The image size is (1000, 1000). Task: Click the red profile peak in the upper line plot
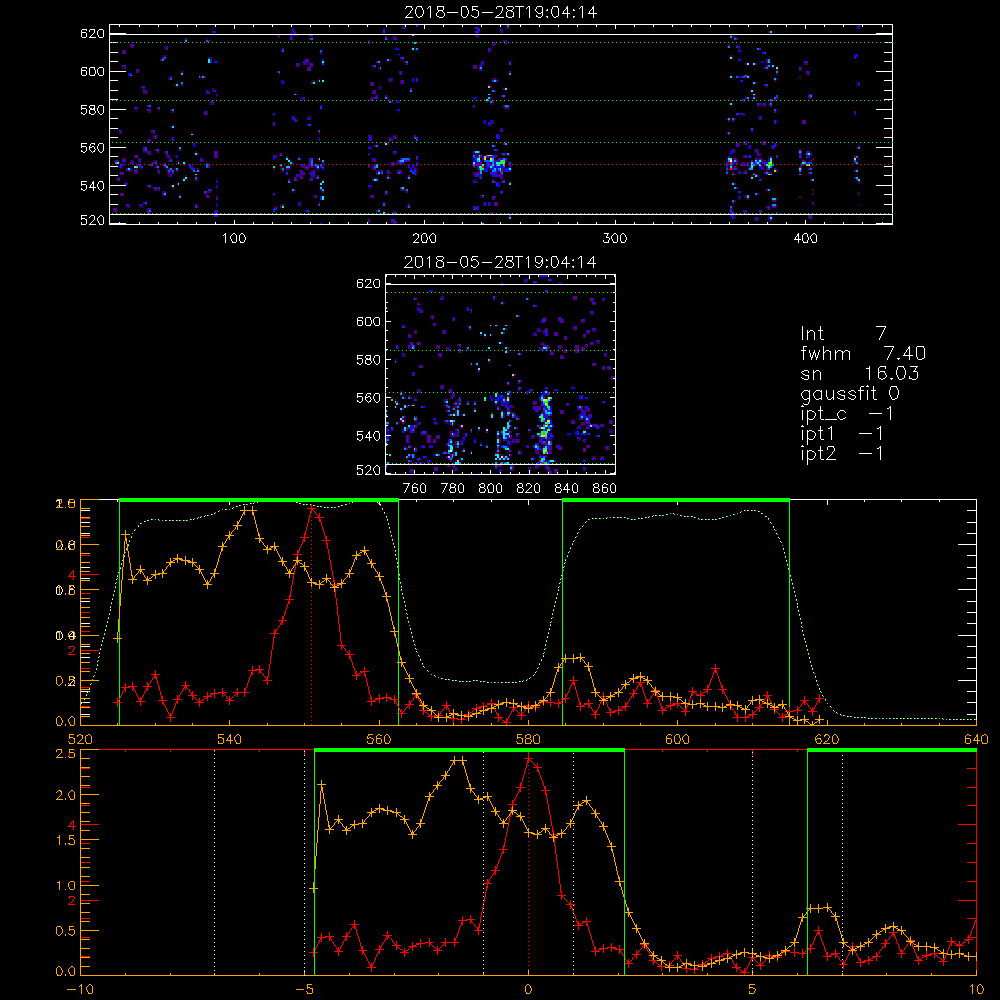(312, 509)
